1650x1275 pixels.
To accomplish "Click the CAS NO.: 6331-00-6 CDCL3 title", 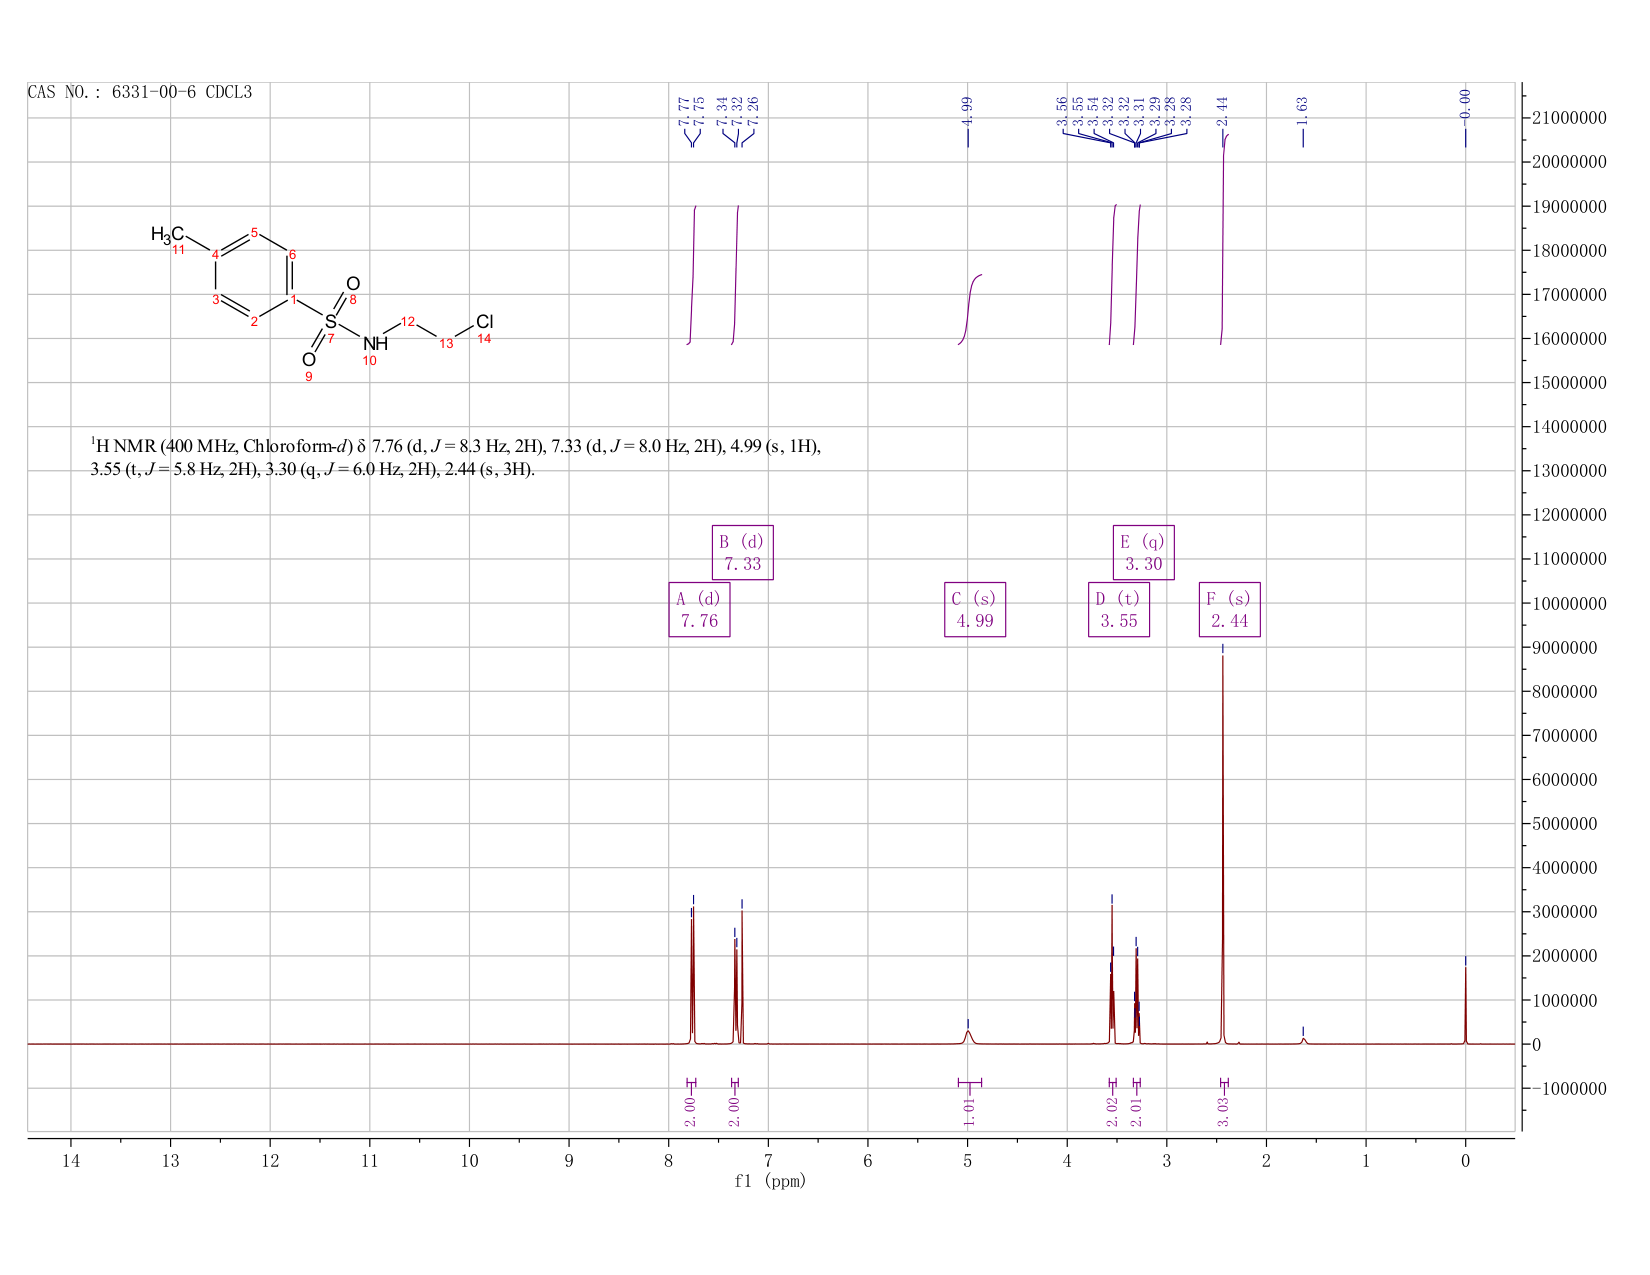I will (140, 92).
